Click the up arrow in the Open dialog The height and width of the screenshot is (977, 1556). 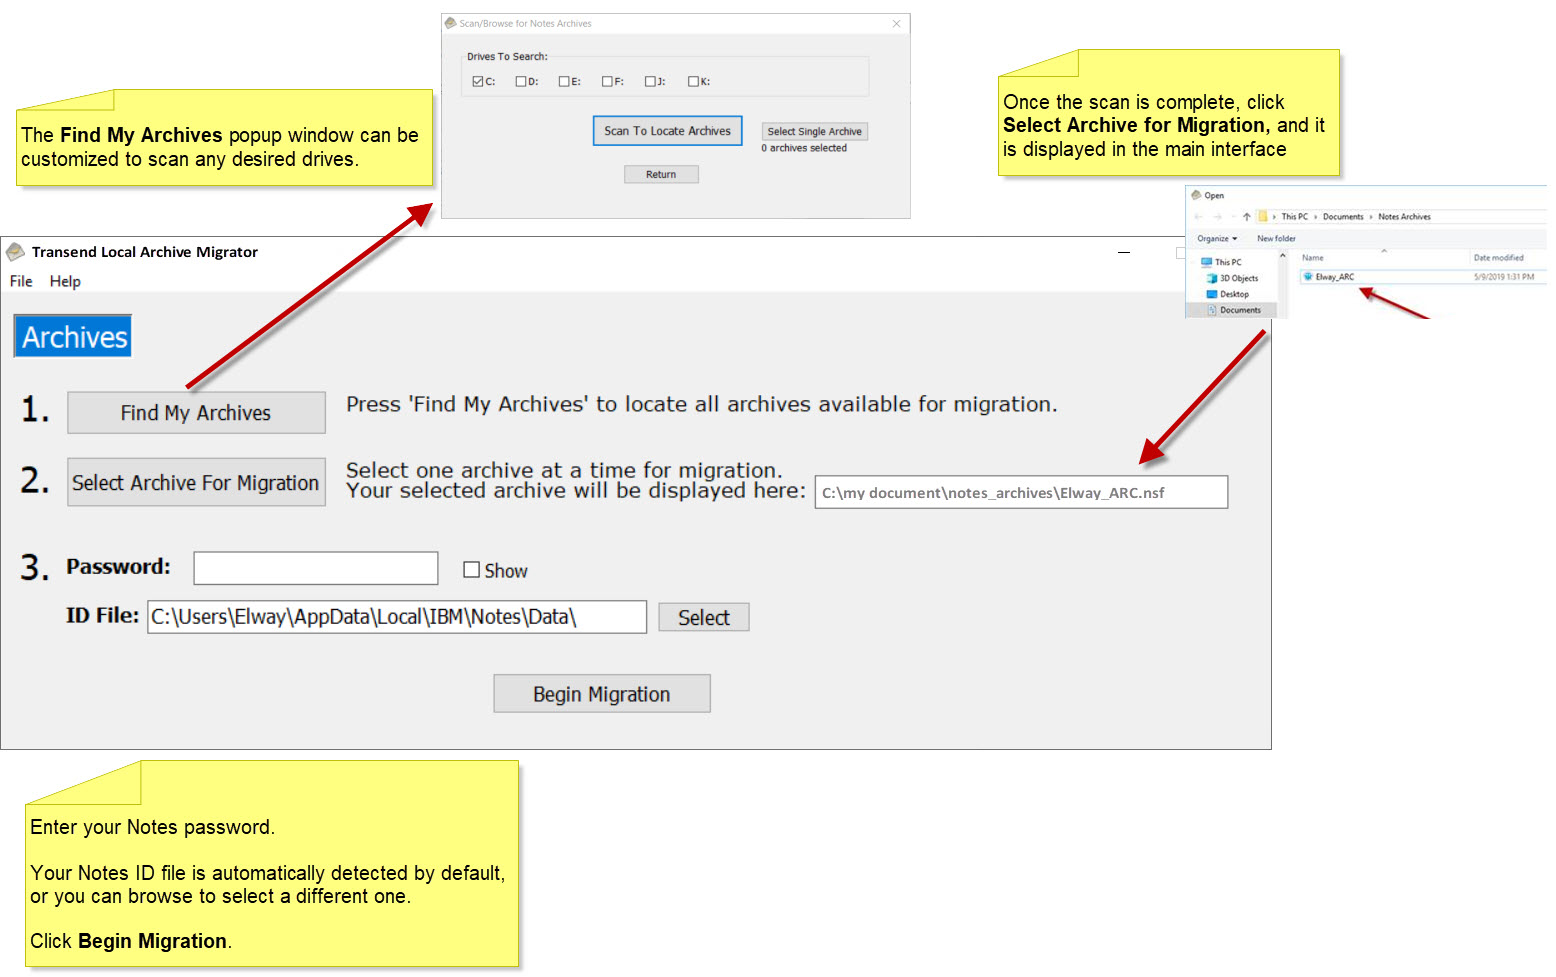[1247, 217]
